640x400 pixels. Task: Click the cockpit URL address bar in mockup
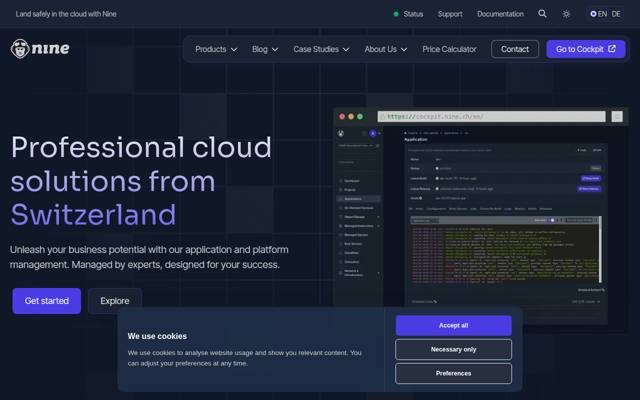coord(491,117)
